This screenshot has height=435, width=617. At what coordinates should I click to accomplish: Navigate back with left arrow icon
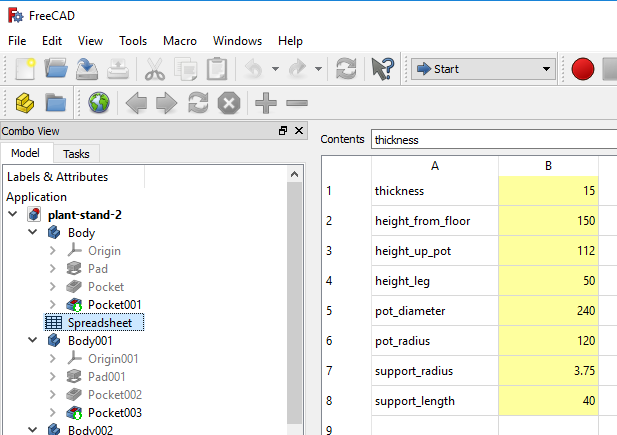[x=136, y=103]
